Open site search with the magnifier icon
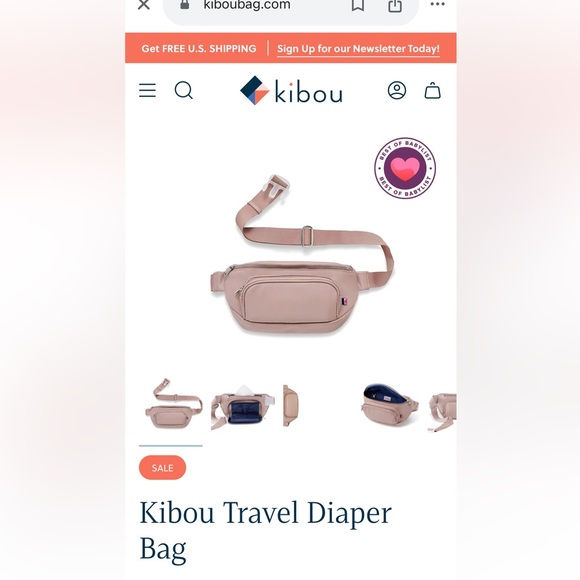580x580 pixels. coord(184,90)
